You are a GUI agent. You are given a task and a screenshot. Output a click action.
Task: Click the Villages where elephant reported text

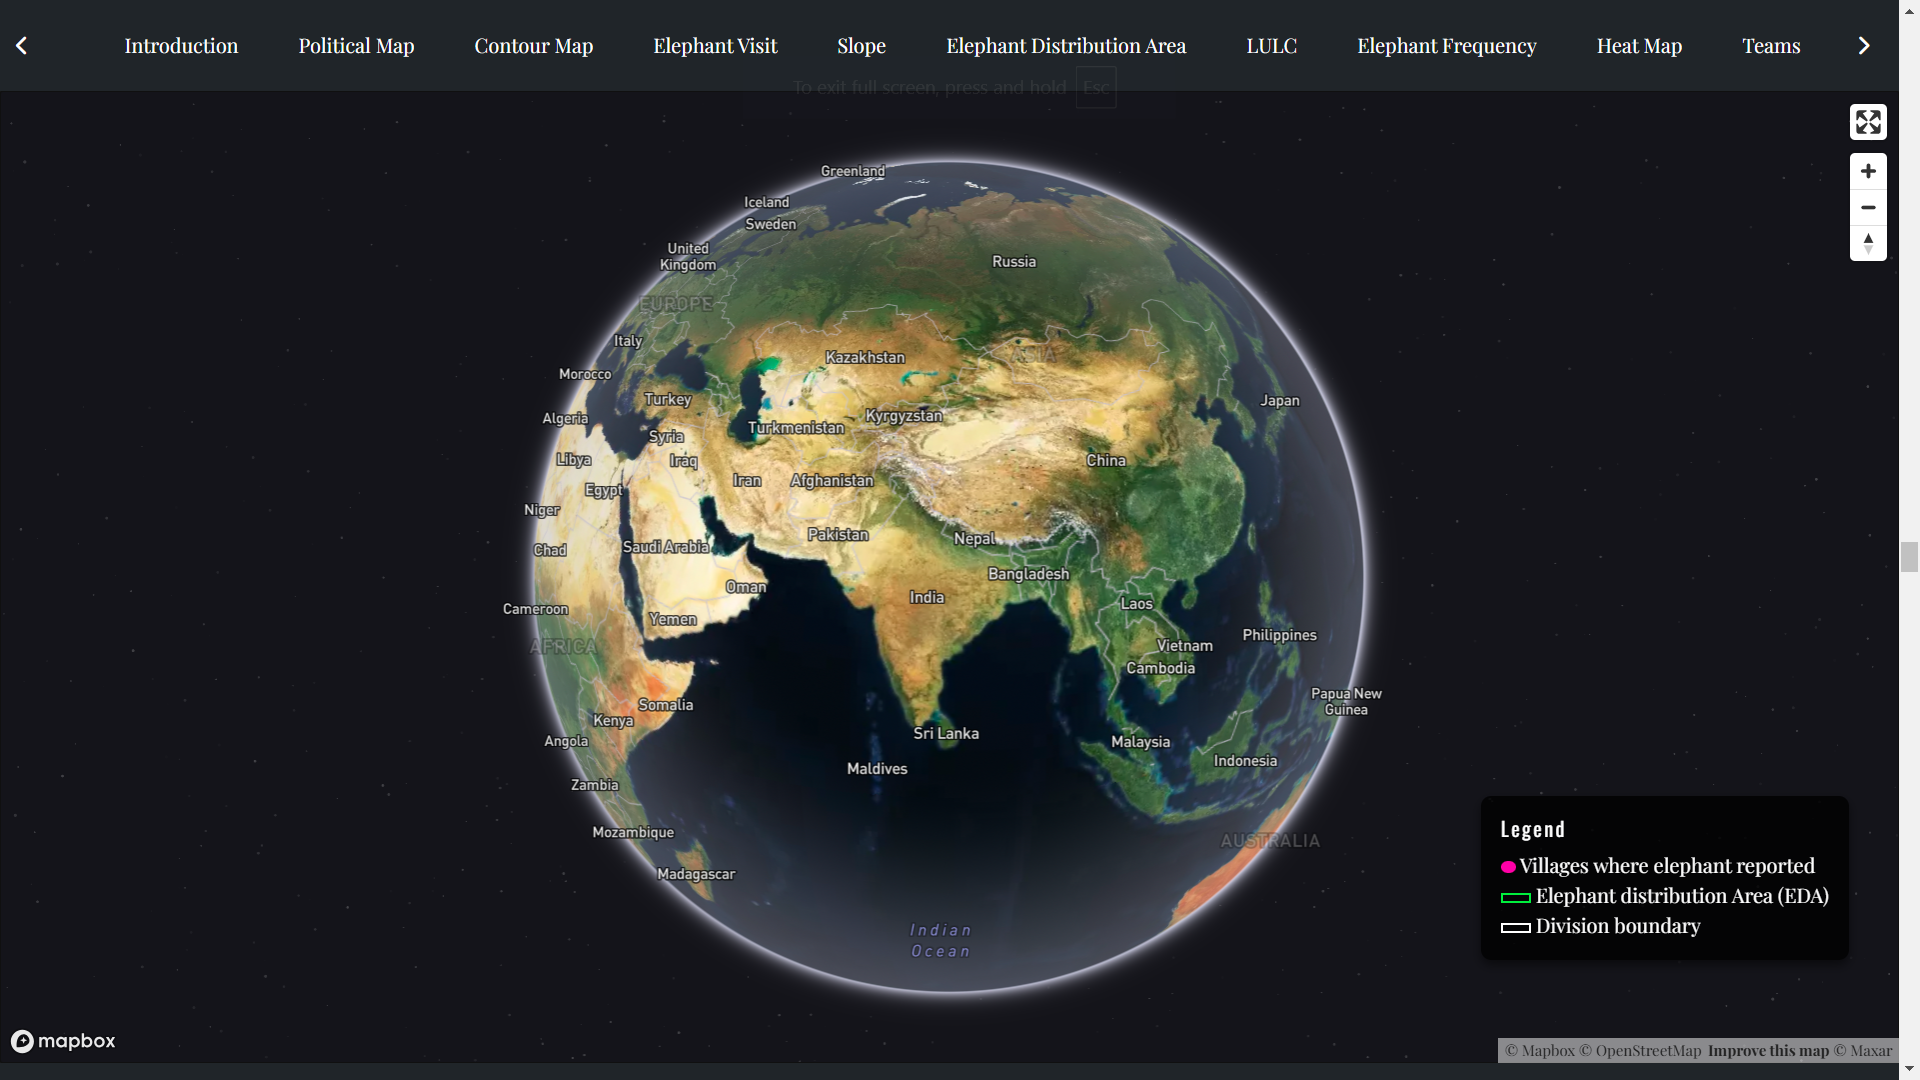(x=1667, y=866)
